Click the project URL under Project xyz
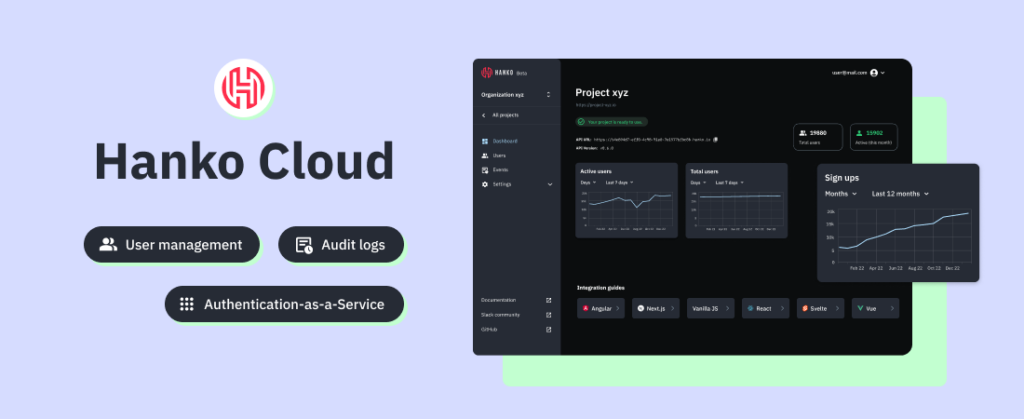This screenshot has width=1024, height=419. coord(596,105)
